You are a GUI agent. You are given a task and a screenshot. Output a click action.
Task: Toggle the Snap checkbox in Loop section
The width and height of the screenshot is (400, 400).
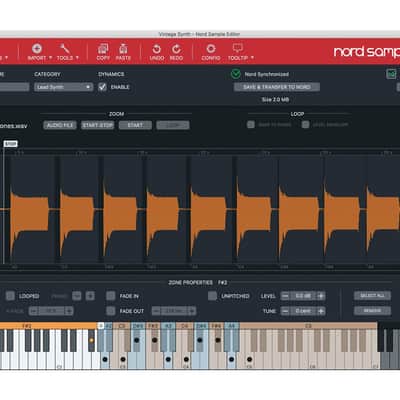click(x=251, y=124)
